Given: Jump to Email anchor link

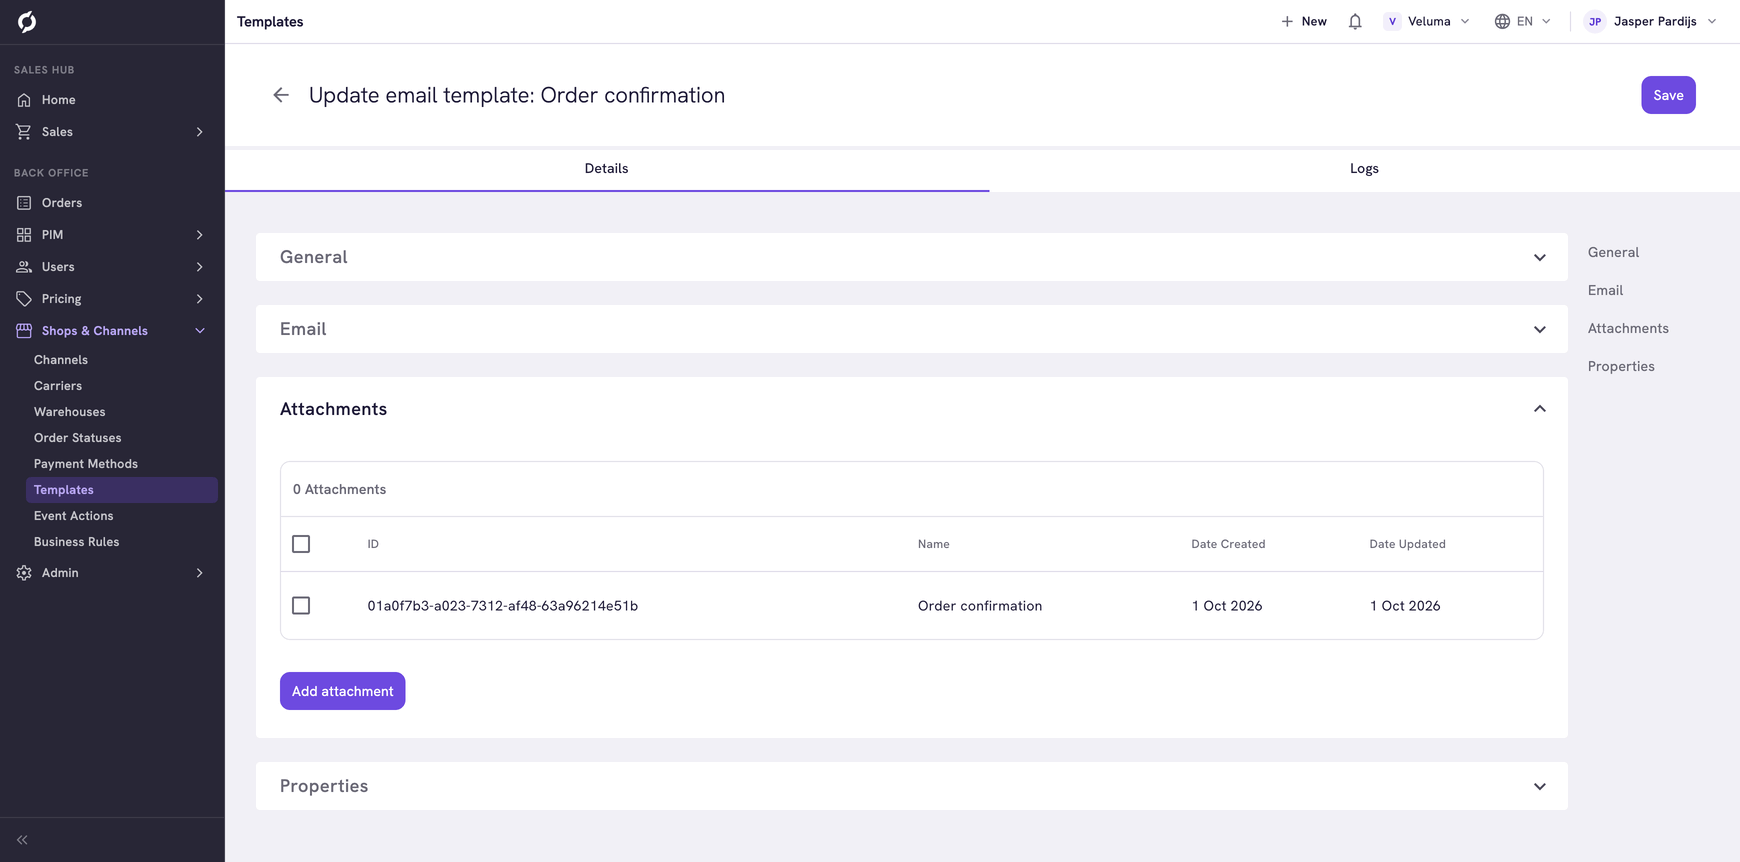Looking at the screenshot, I should 1605,290.
